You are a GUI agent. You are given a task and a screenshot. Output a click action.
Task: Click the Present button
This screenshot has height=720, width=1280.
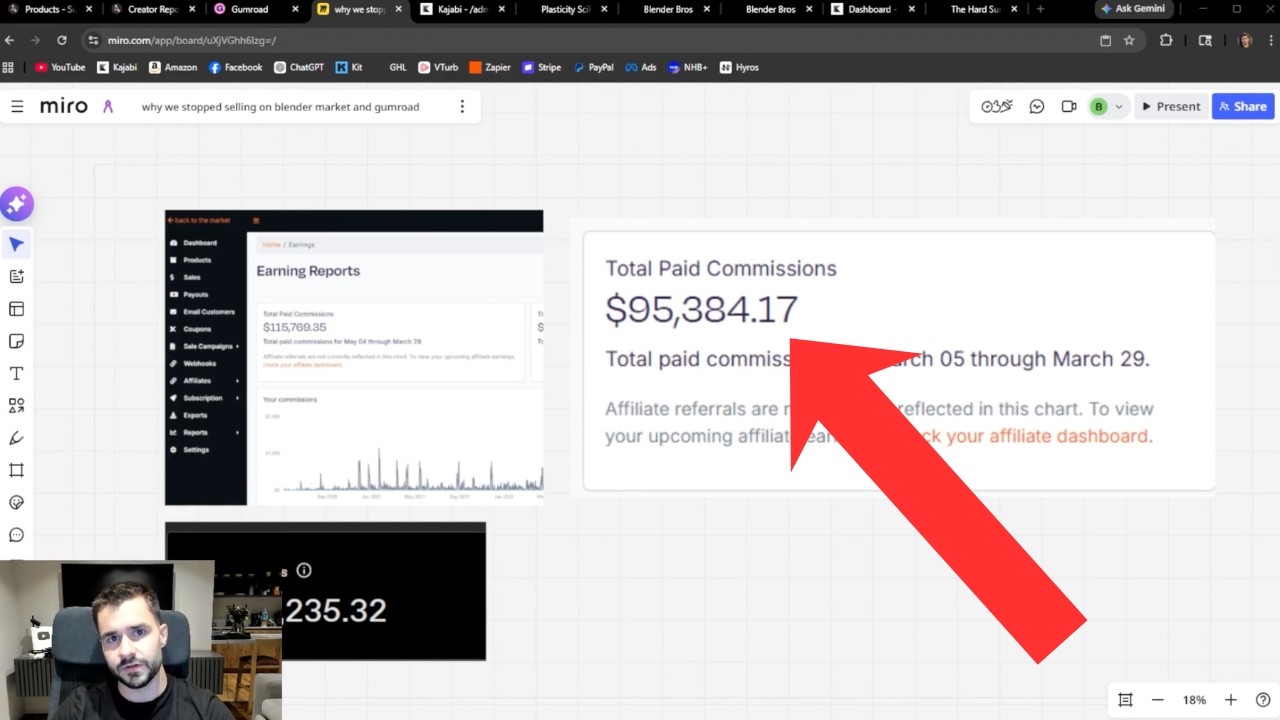1171,106
